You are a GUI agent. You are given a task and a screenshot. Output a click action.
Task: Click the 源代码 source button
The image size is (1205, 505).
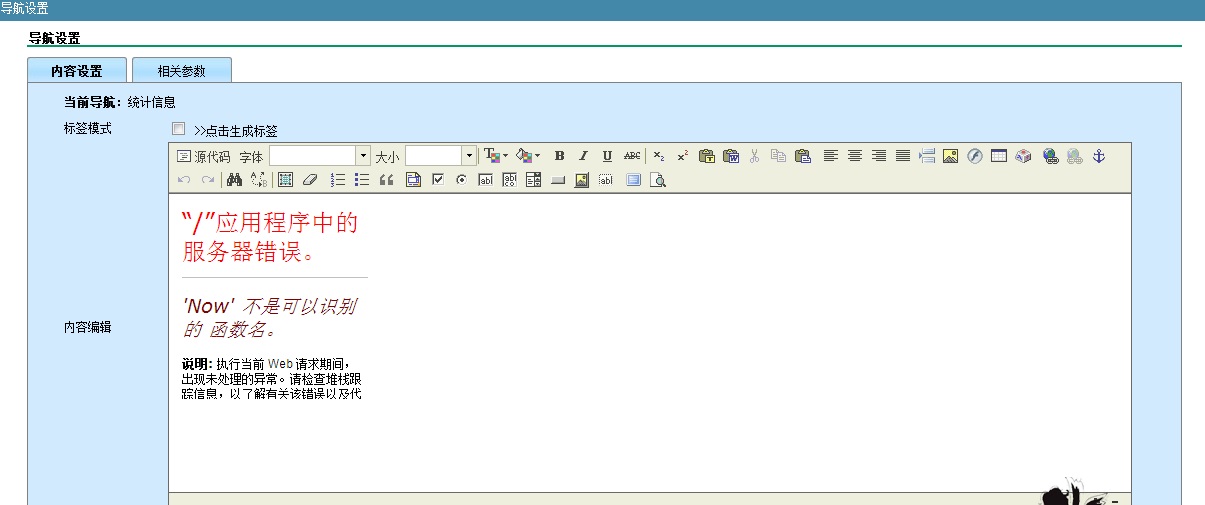(203, 156)
